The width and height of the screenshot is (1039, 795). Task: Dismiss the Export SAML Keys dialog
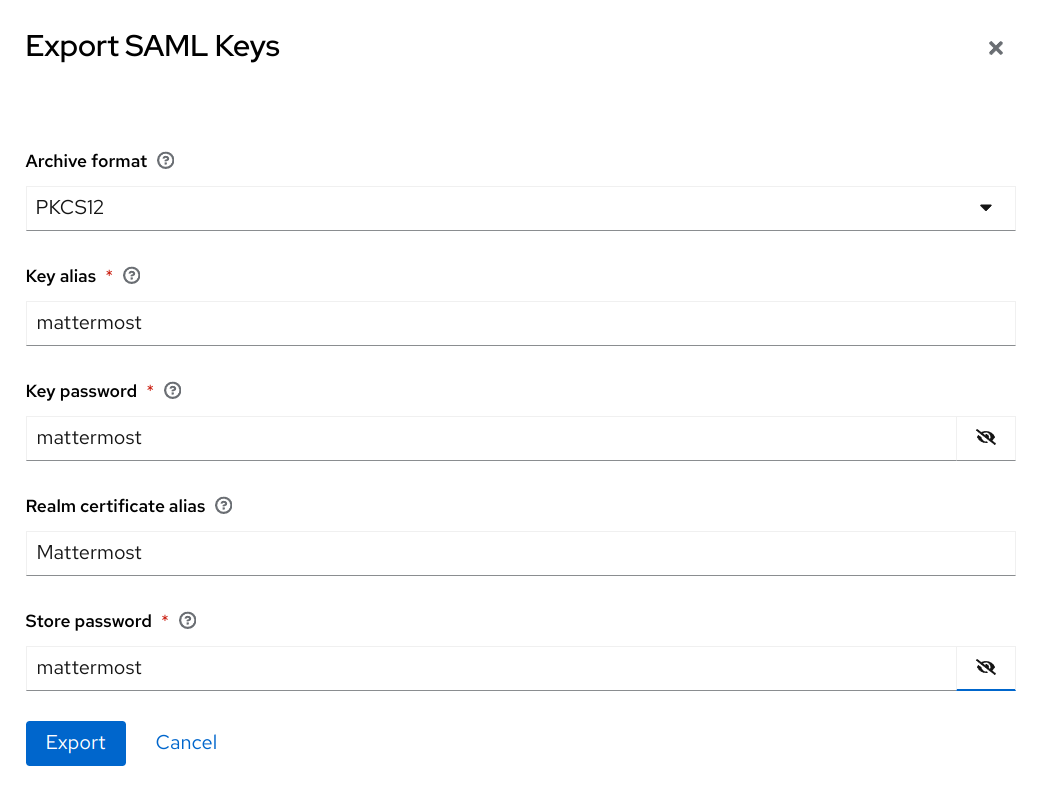pos(995,47)
